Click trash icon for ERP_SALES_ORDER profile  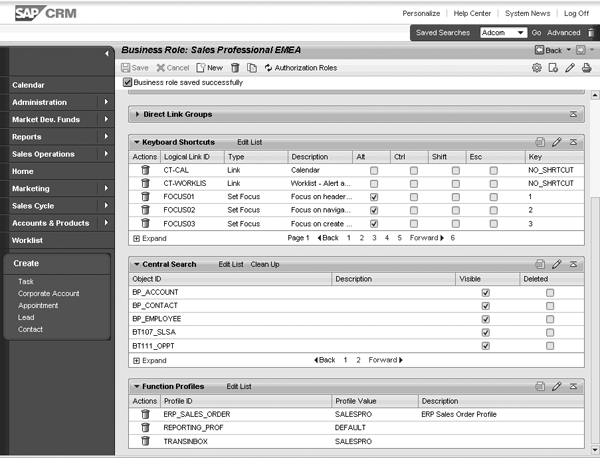145,413
